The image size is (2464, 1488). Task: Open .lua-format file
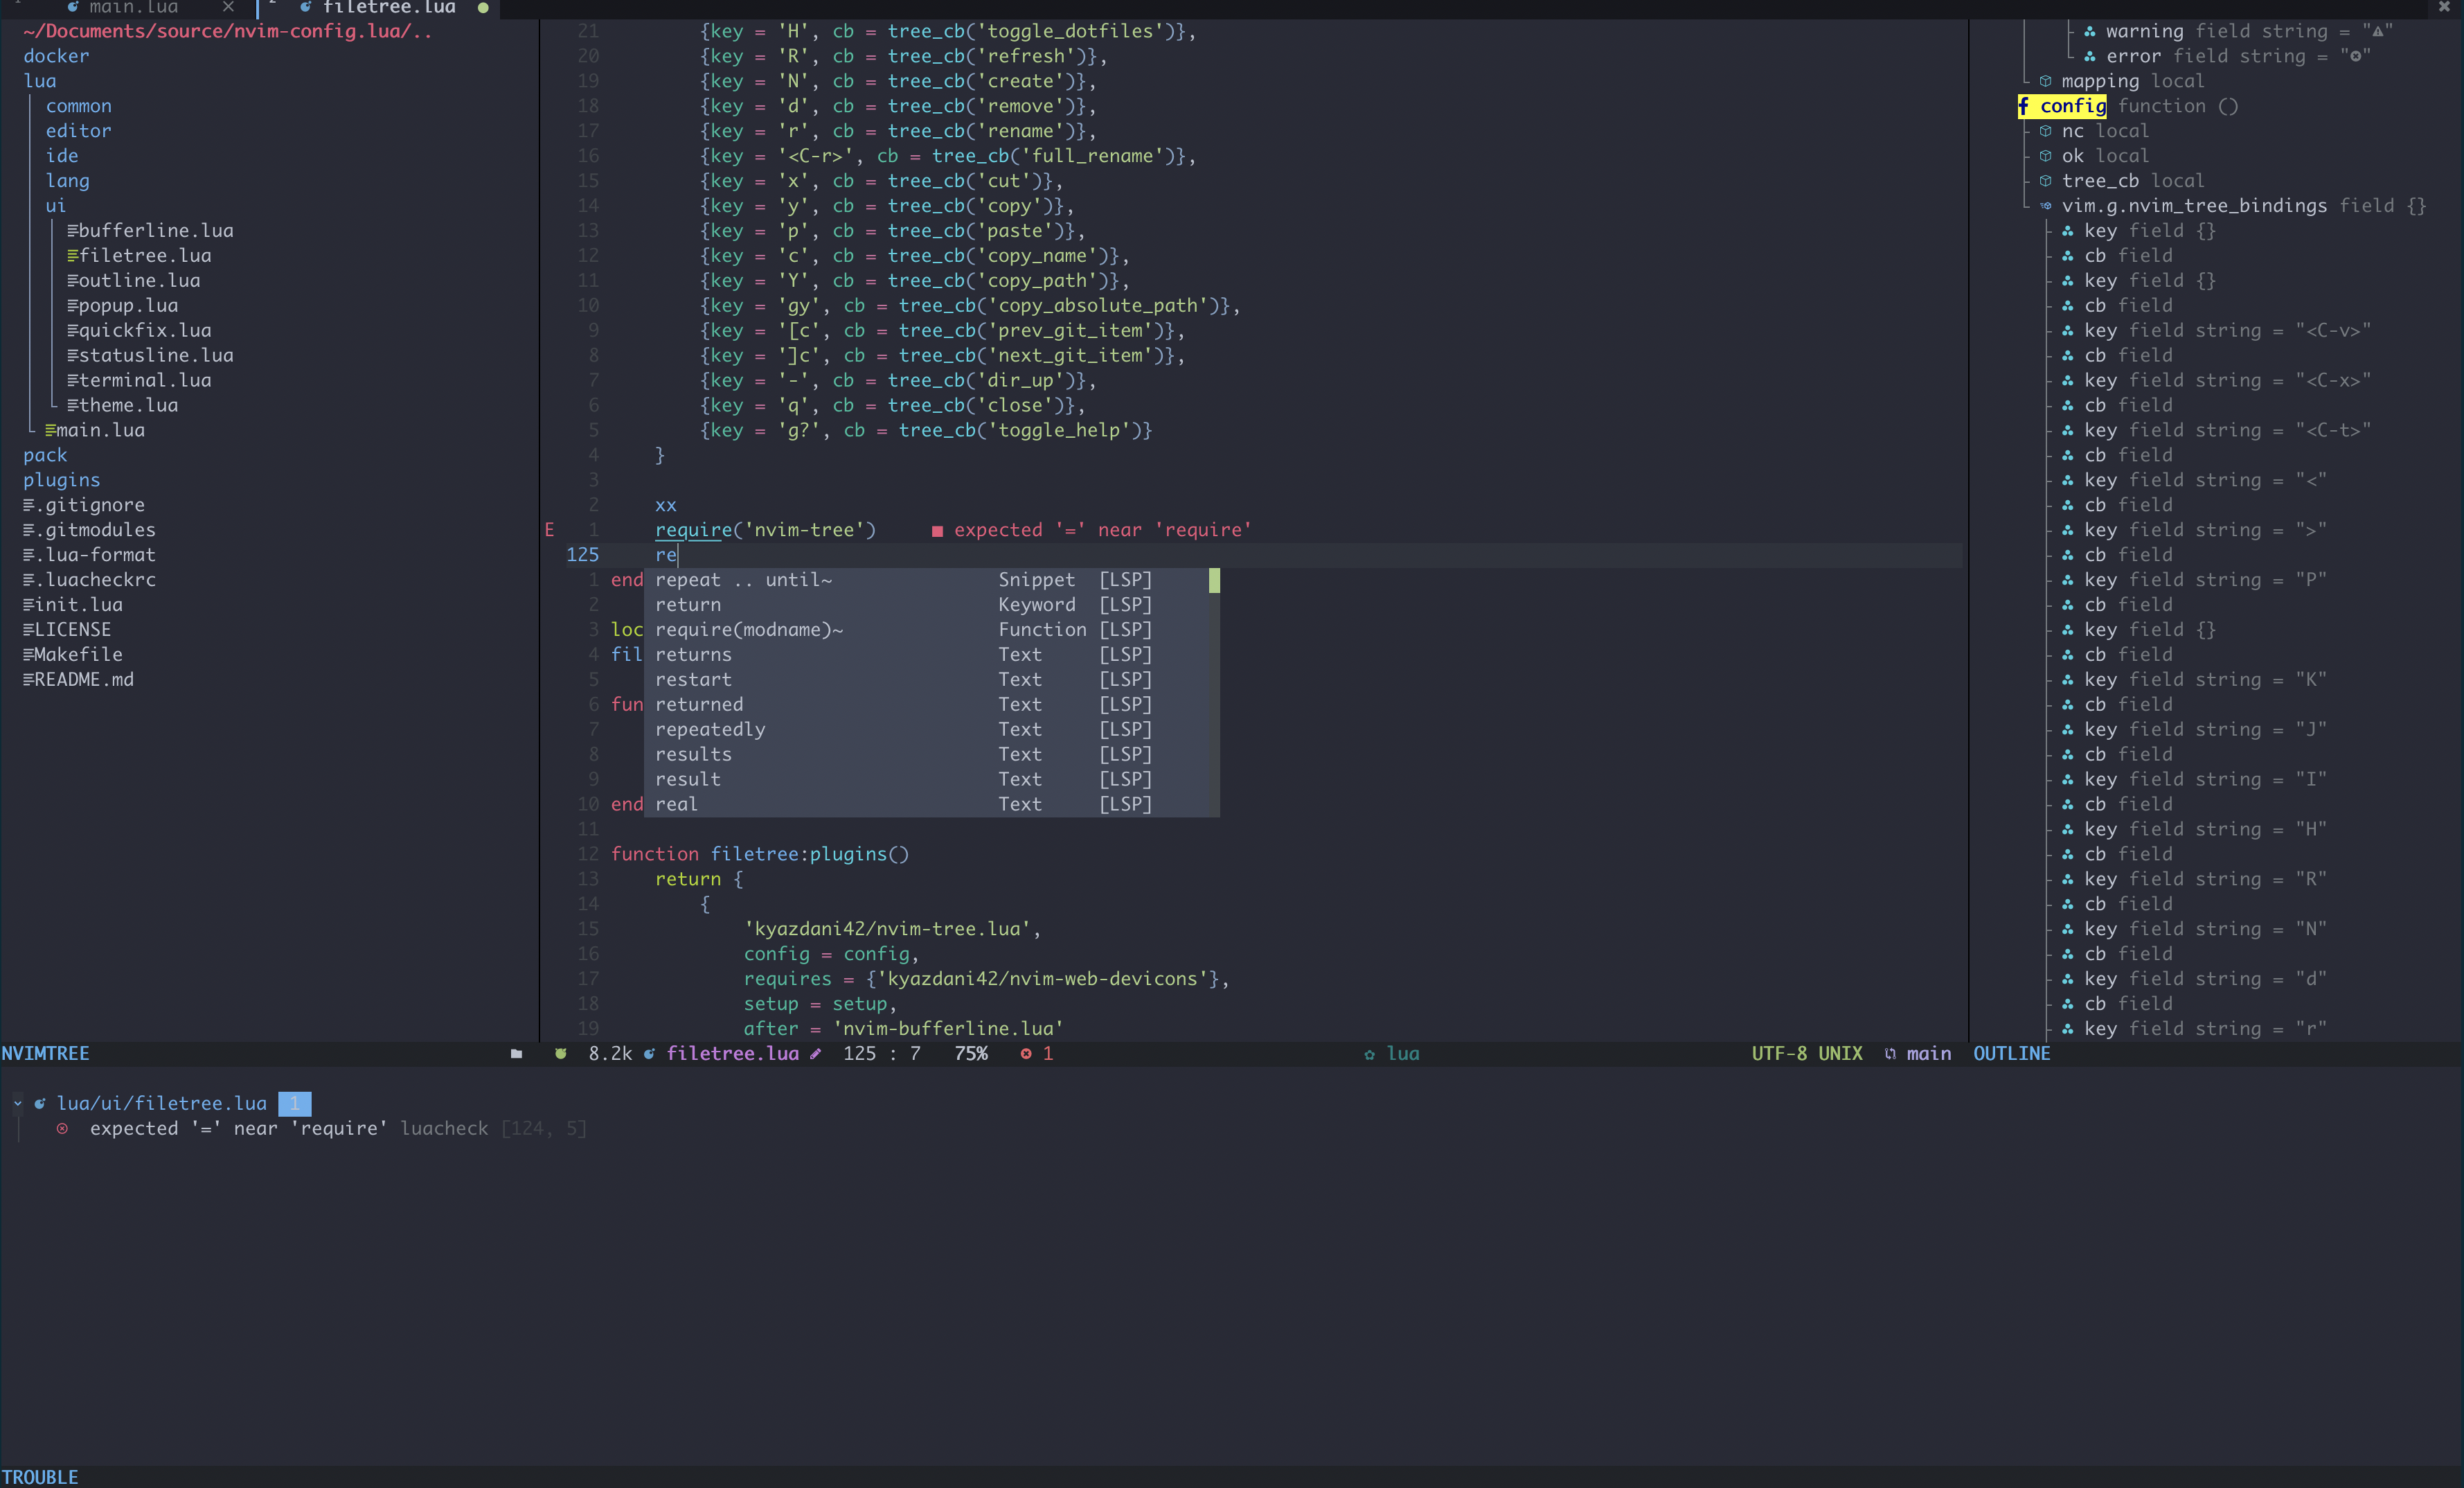coord(95,555)
